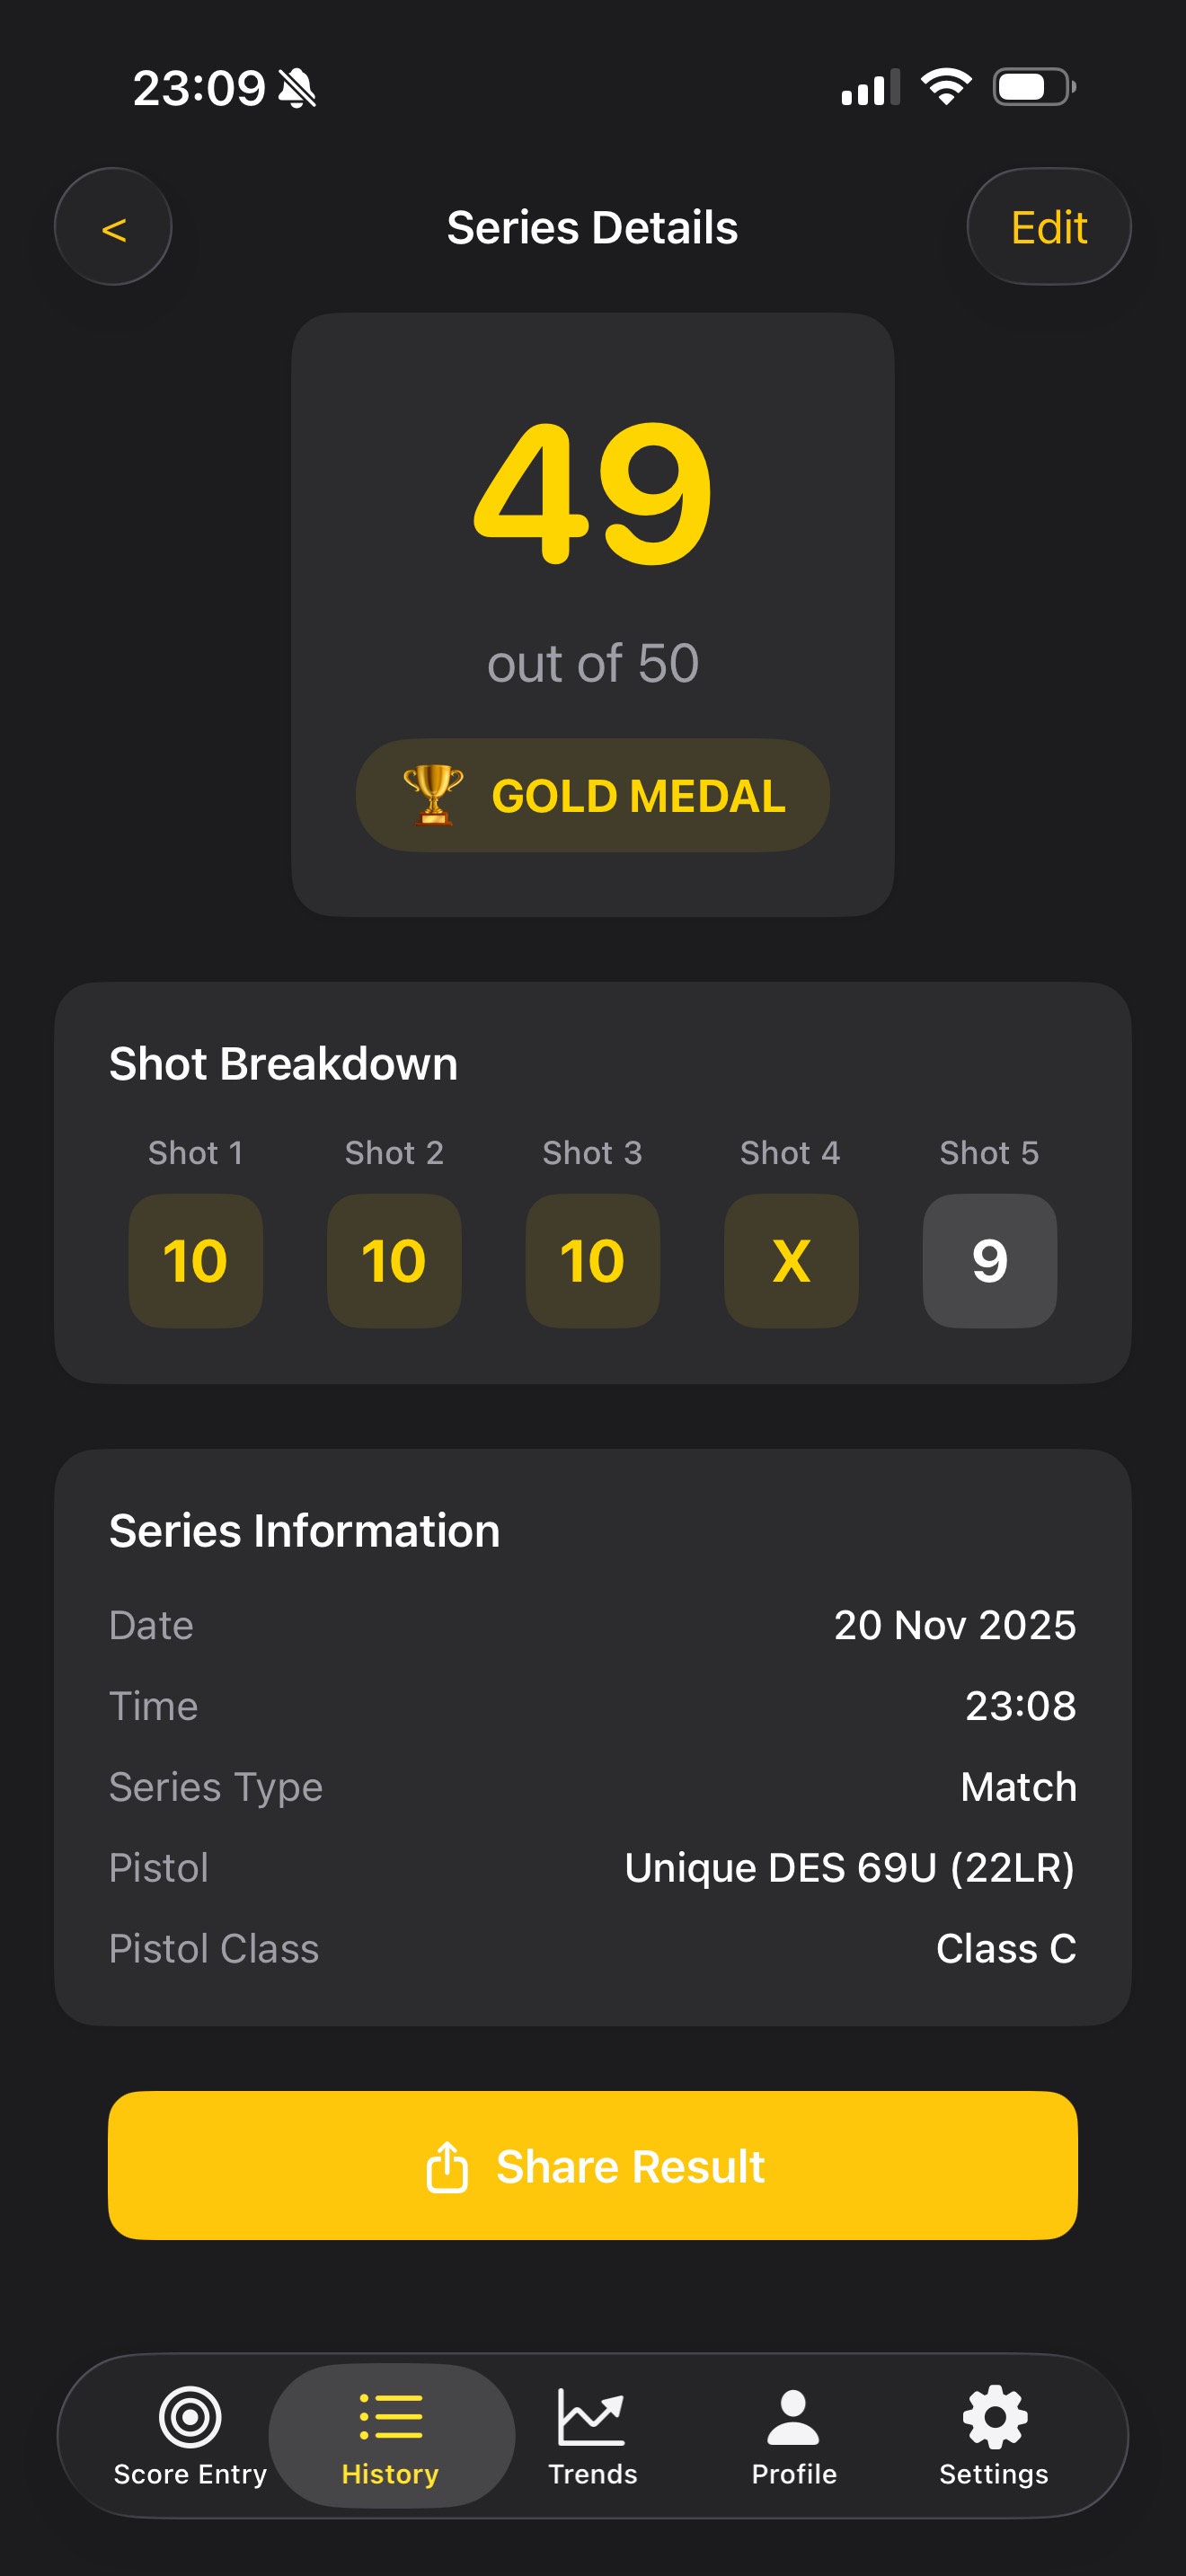Open the Score Entry target icon
1186x2576 pixels.
[190, 2416]
